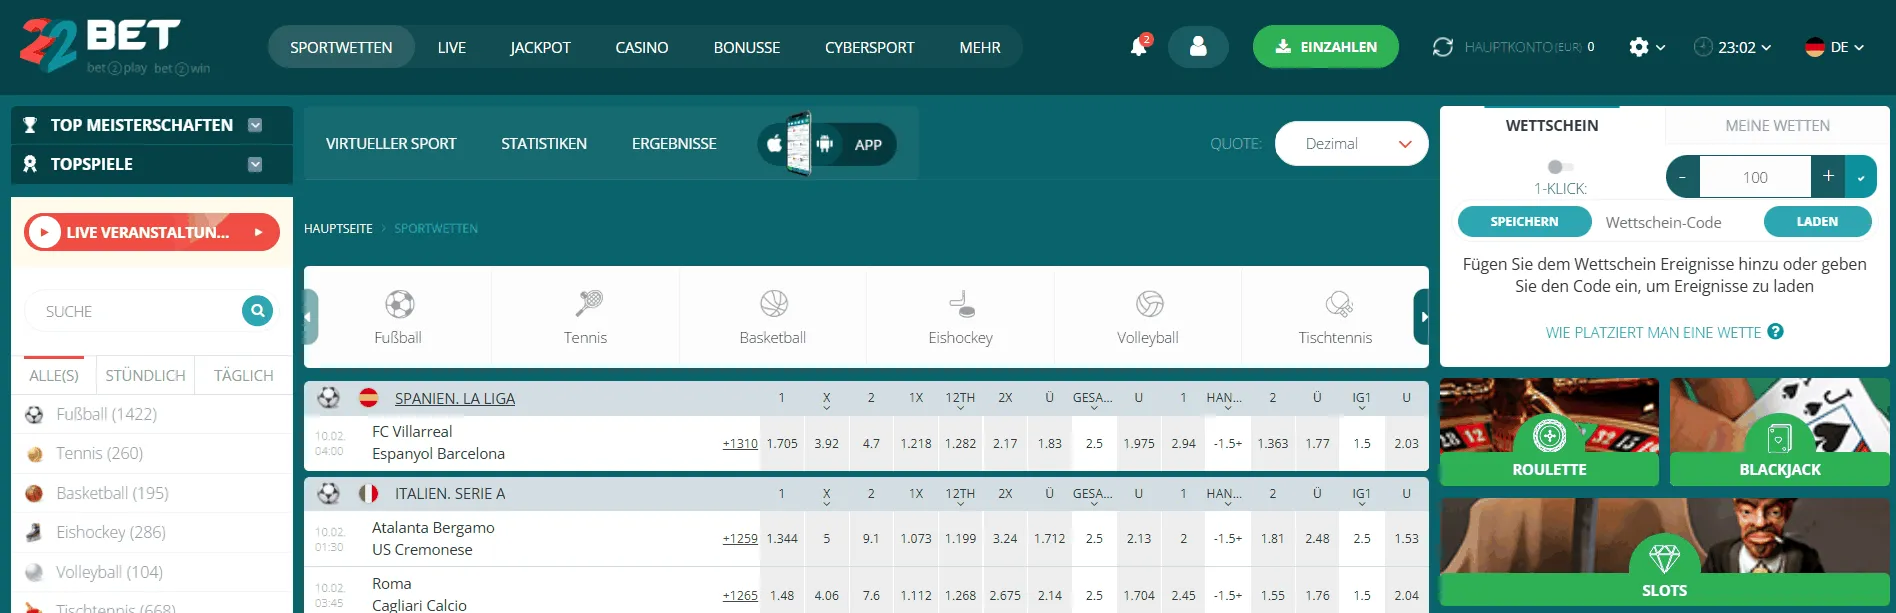Open Fußball (1422) in sidebar list
Screen dimensions: 1896x613
(151, 414)
